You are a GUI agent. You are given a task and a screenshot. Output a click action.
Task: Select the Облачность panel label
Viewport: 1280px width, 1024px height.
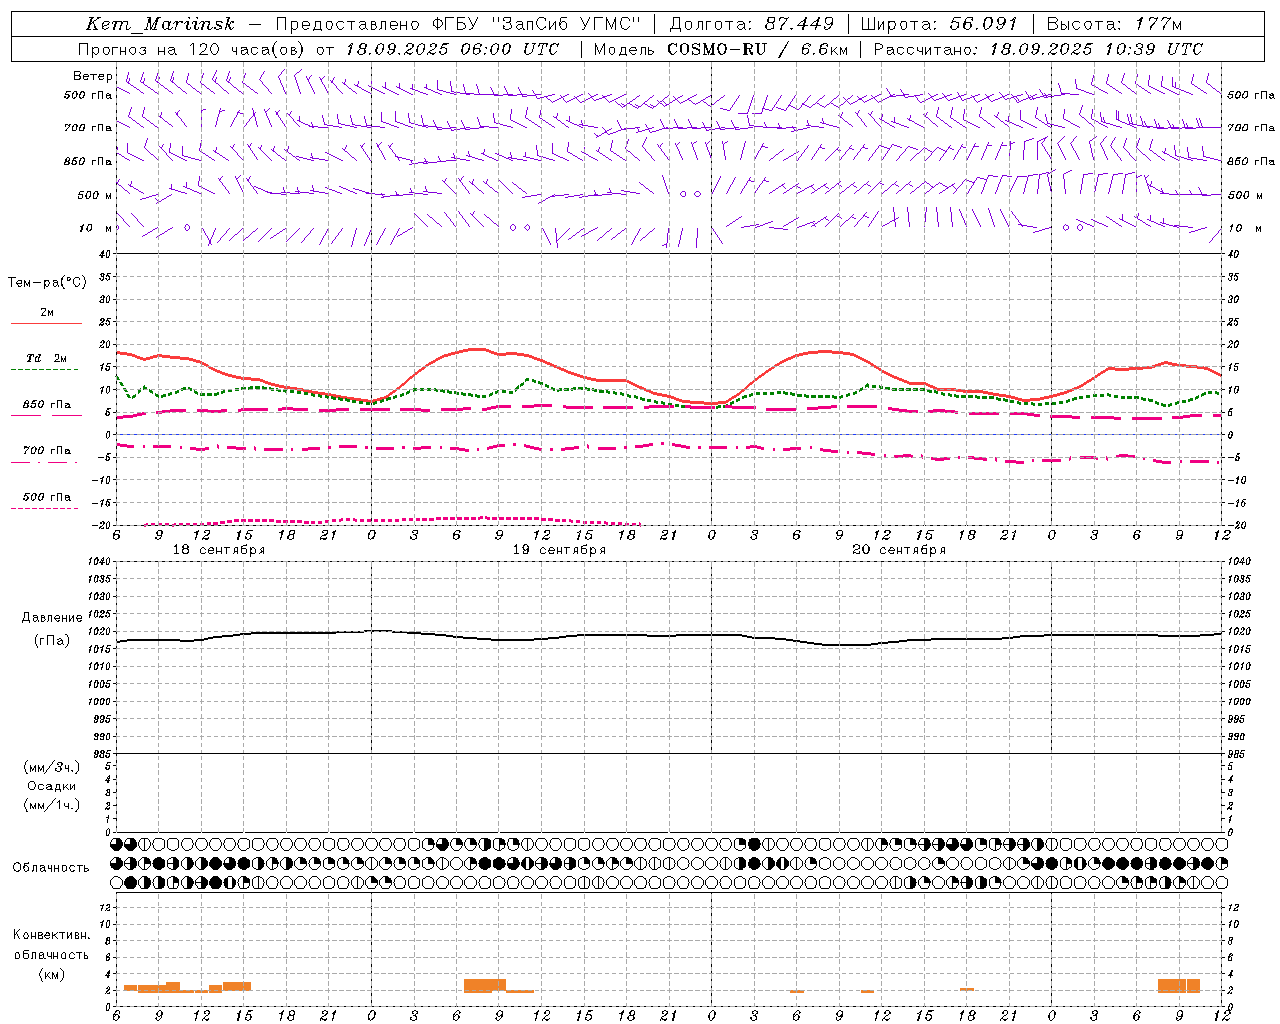click(51, 868)
